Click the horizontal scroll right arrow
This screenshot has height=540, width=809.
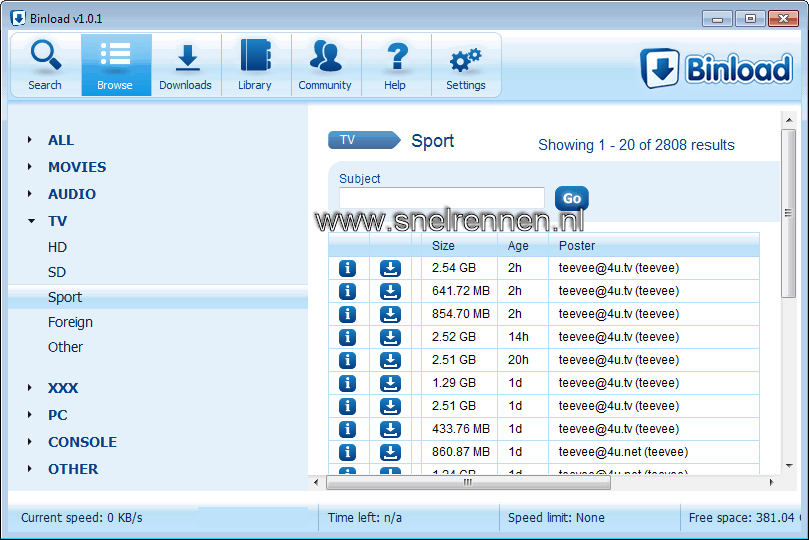coord(771,483)
